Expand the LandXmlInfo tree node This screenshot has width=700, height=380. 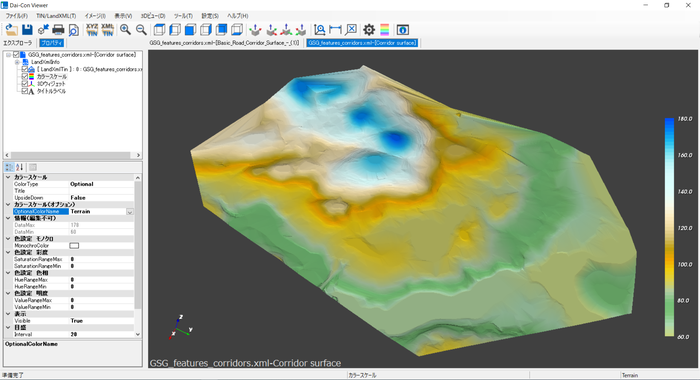tap(17, 62)
